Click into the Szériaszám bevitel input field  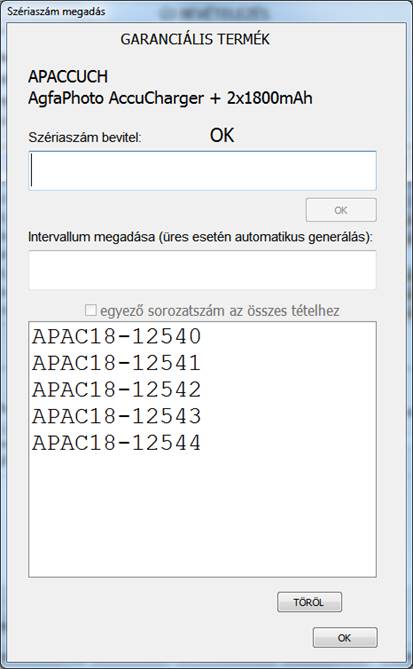[x=202, y=171]
